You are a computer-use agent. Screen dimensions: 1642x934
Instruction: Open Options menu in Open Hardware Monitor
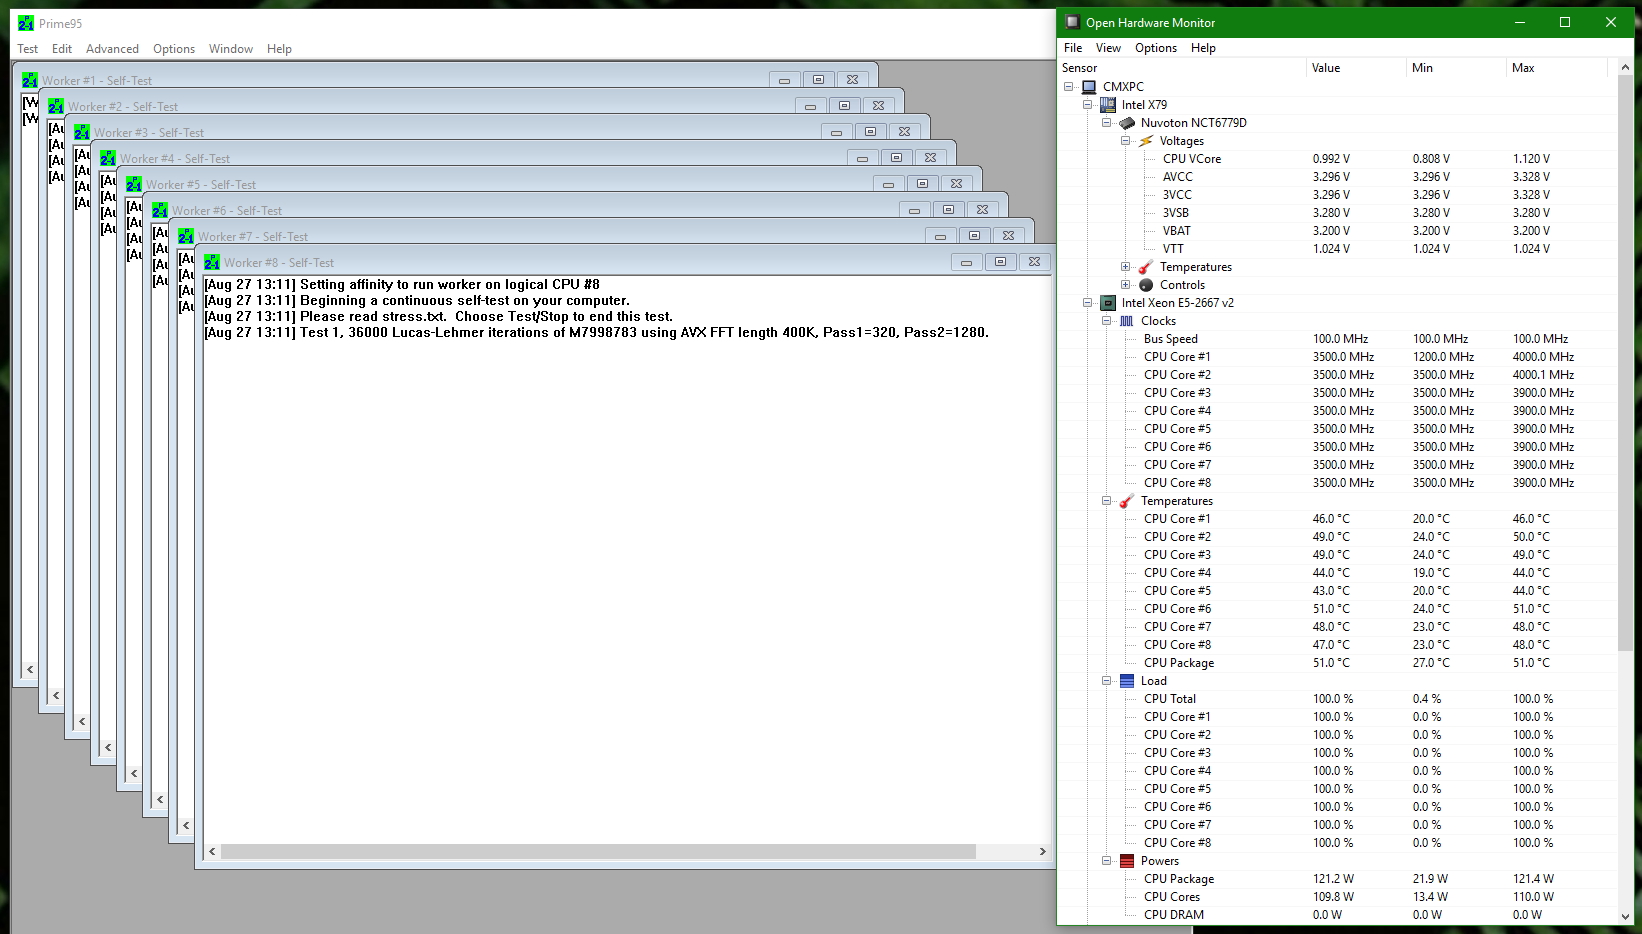coord(1156,48)
